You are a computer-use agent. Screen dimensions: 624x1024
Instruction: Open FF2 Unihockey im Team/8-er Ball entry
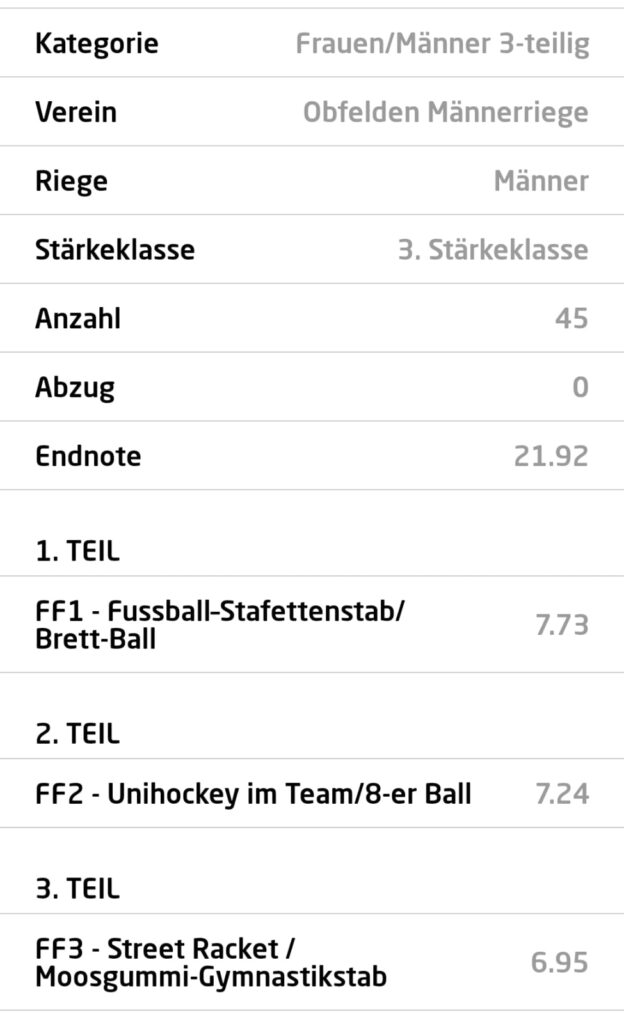253,794
